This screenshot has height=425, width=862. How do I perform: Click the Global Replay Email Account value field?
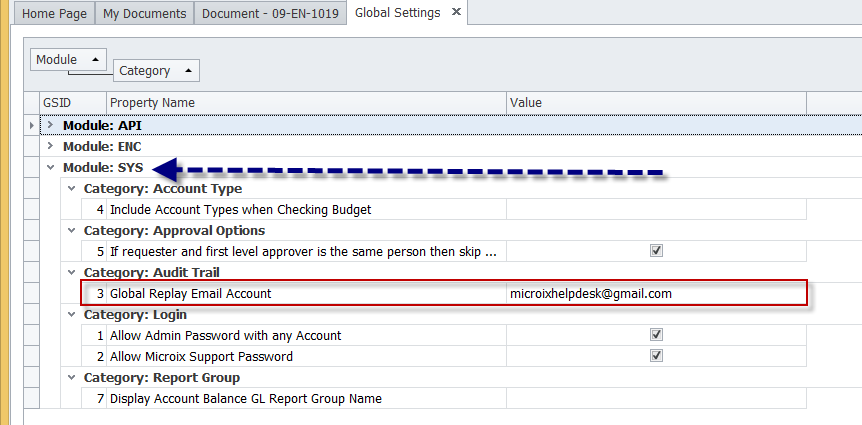pyautogui.click(x=655, y=293)
